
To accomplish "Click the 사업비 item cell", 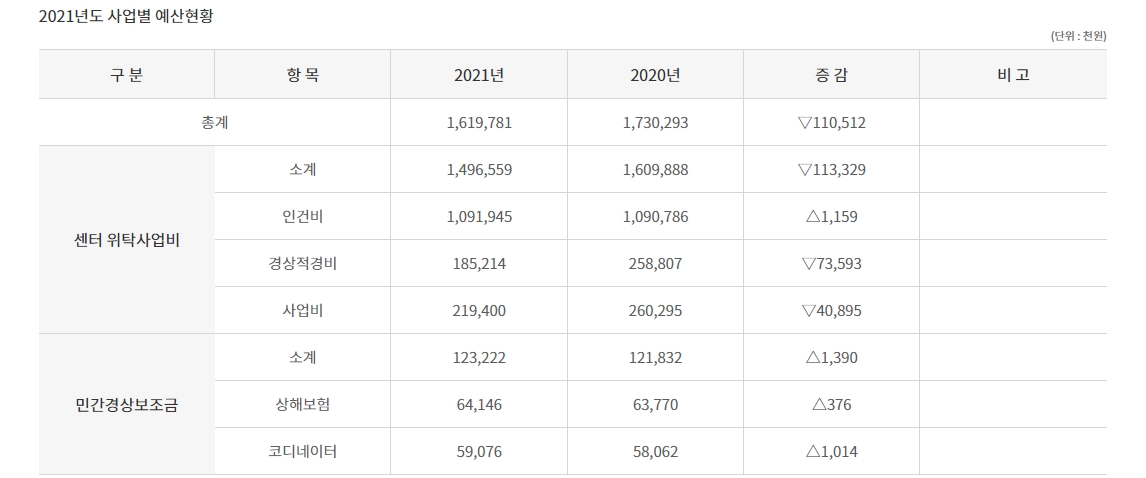I will 302,311.
